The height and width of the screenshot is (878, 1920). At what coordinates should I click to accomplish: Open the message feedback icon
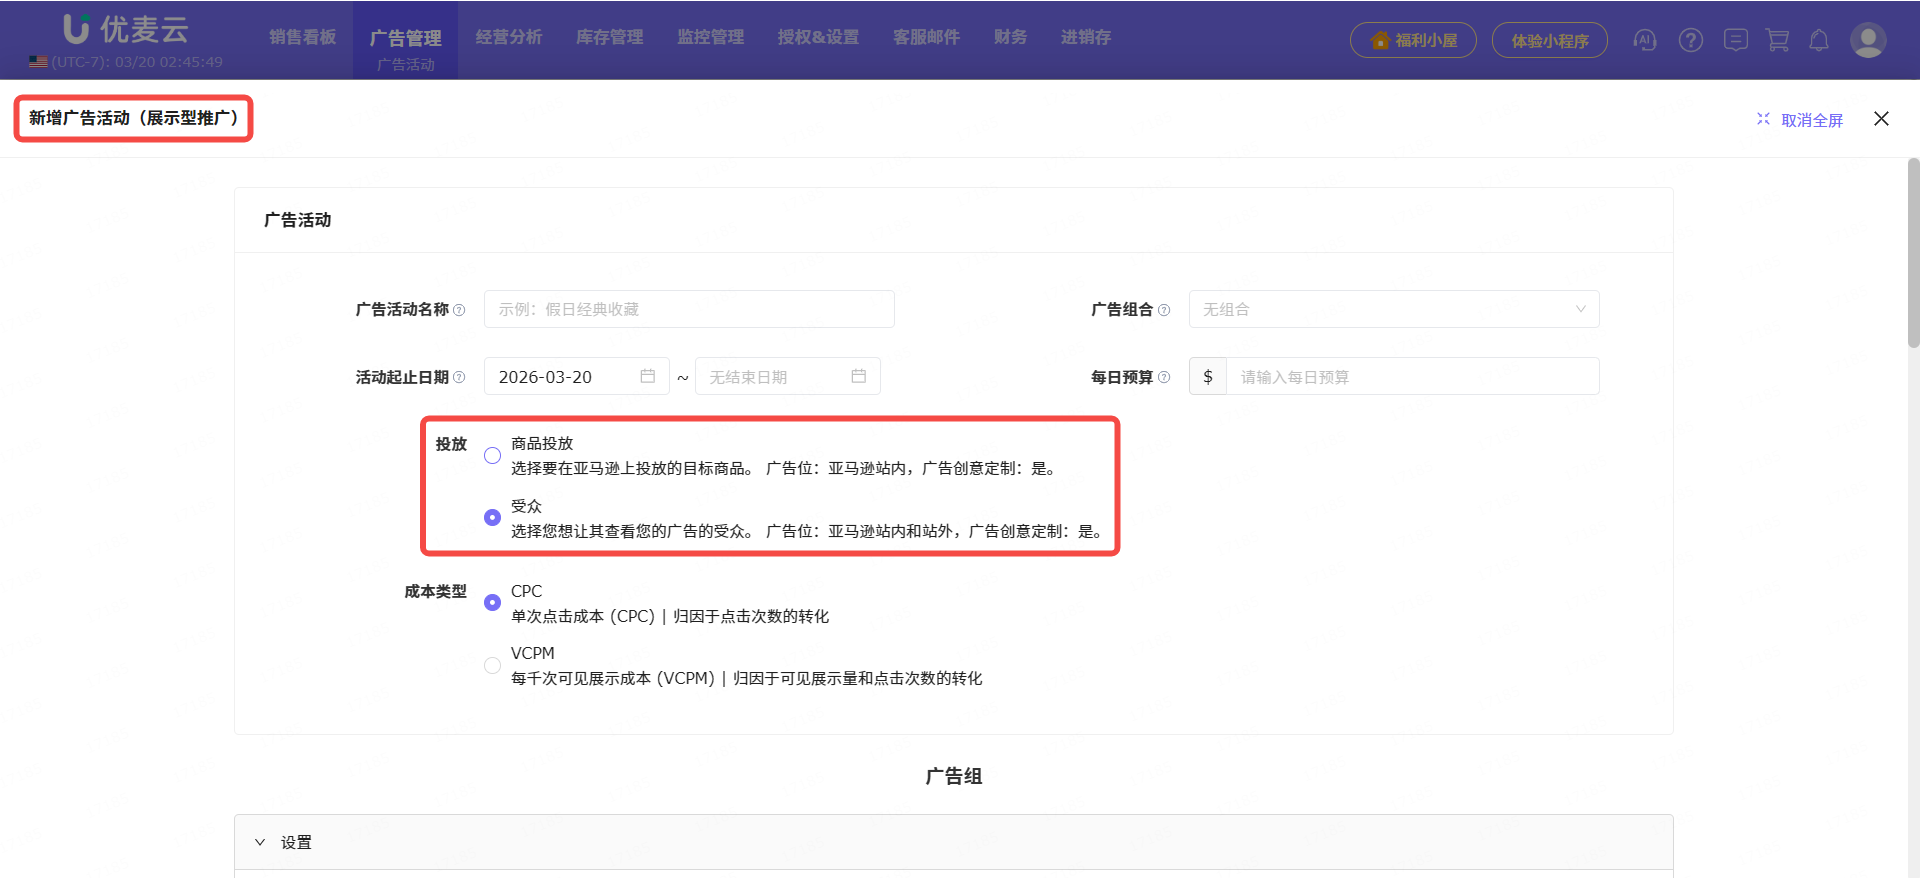pos(1736,40)
